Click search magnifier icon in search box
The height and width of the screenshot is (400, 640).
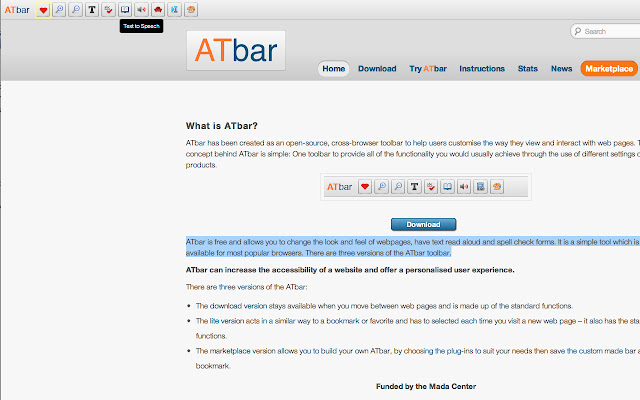click(578, 31)
